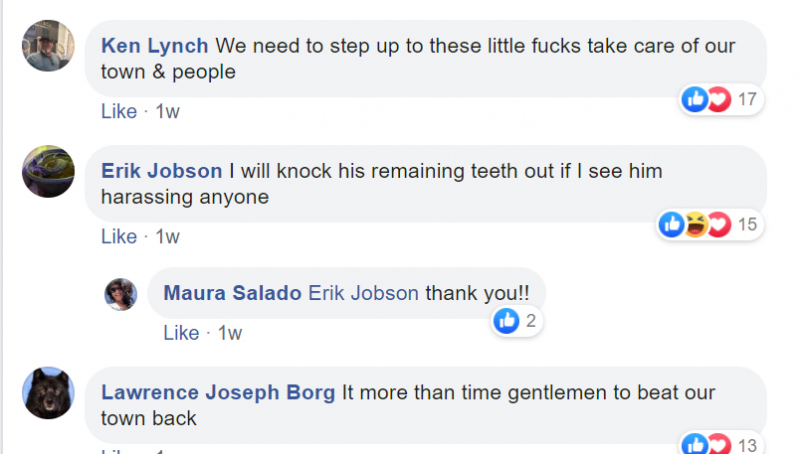
Task: View thumbs-up reaction on Maura Salado's reply
Action: [x=508, y=321]
